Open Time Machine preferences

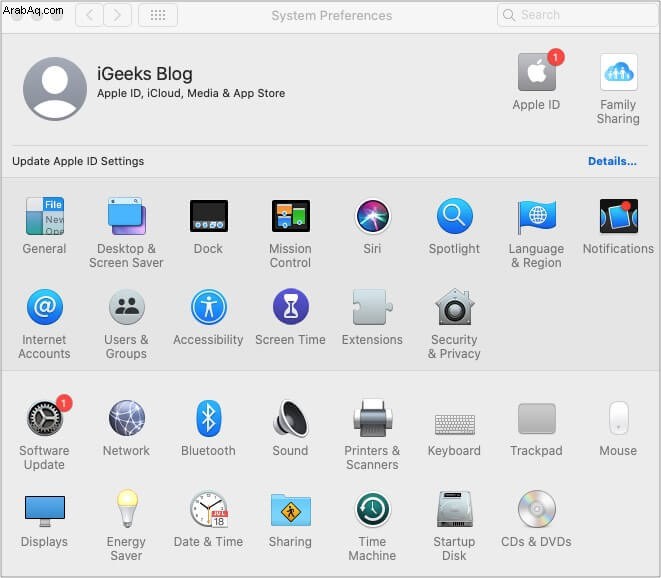point(372,509)
